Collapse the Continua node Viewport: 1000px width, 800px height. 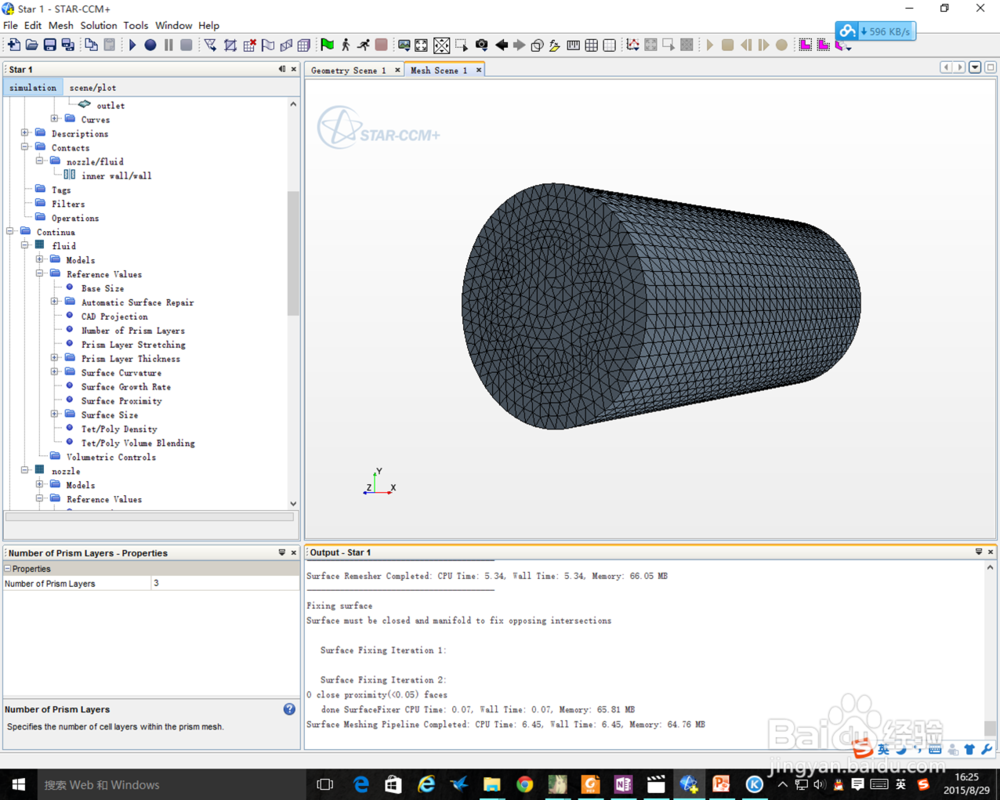pyautogui.click(x=10, y=231)
